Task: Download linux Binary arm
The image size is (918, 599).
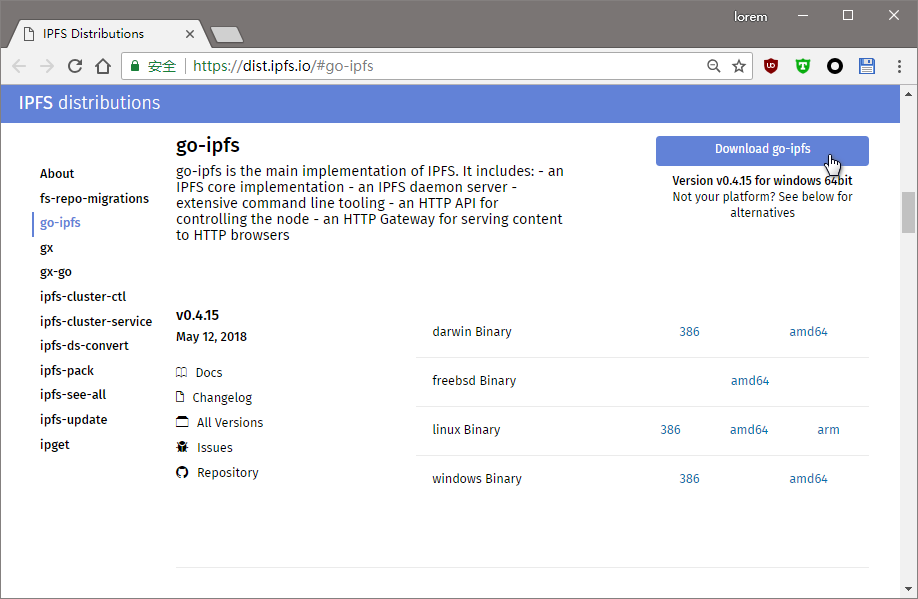Action: 828,430
